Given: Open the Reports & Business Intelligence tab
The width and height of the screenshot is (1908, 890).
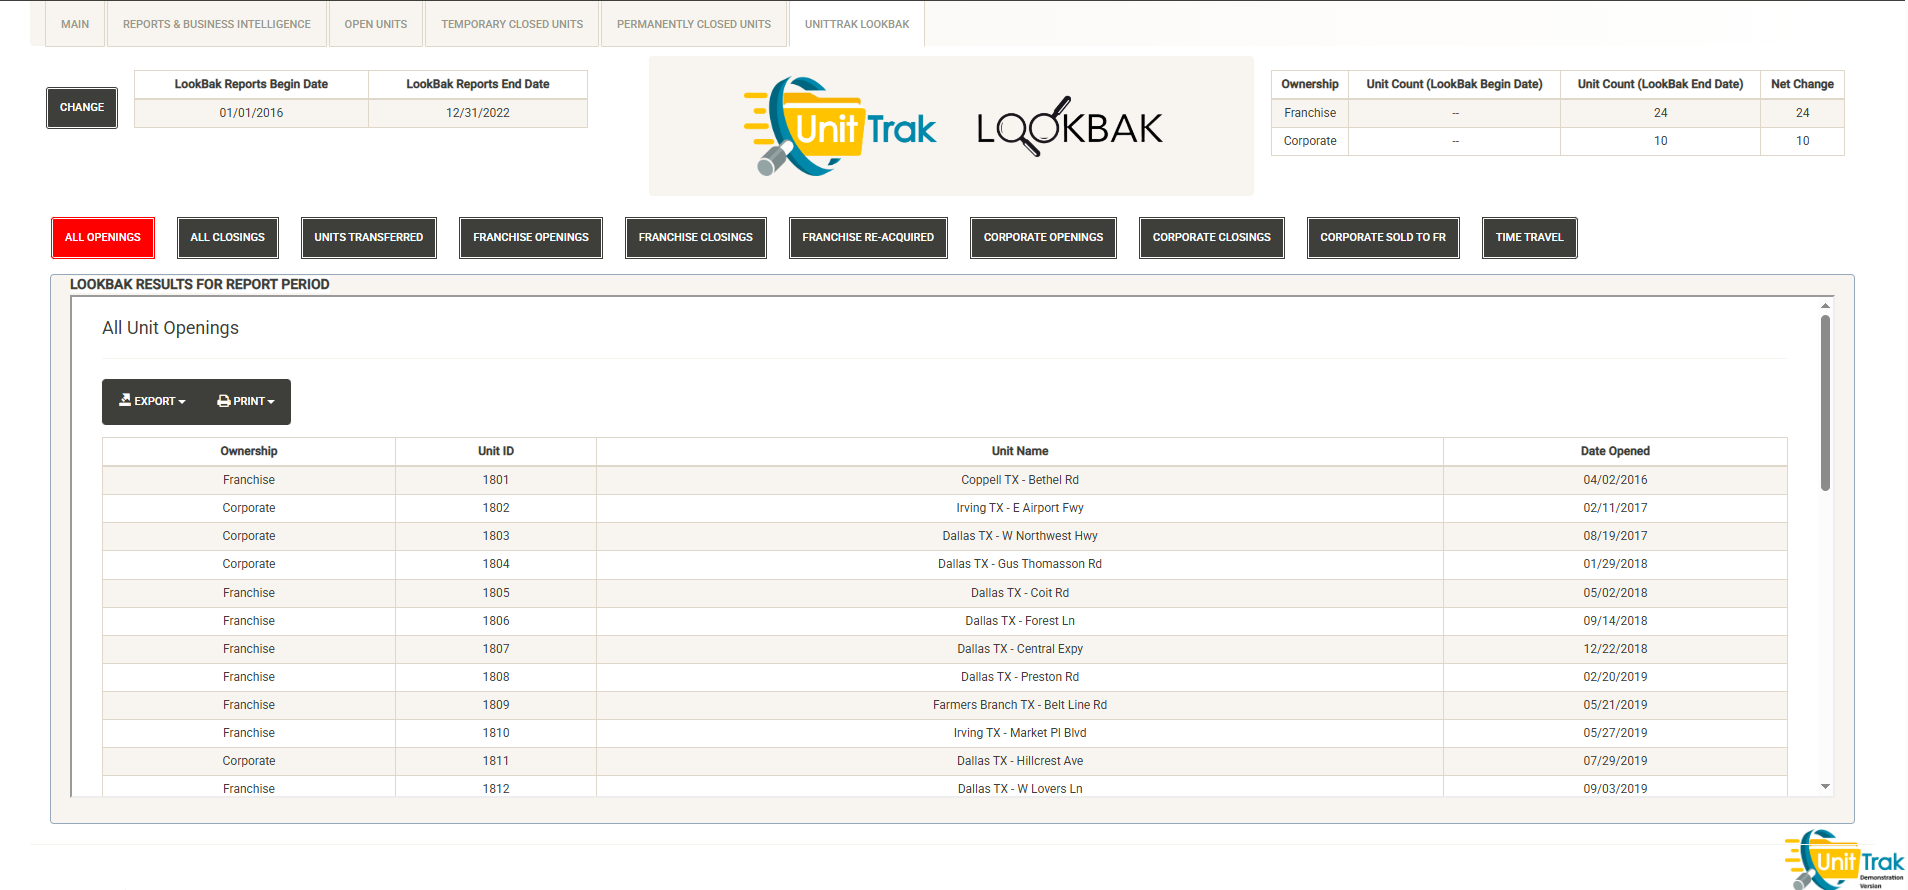Looking at the screenshot, I should pyautogui.click(x=217, y=24).
